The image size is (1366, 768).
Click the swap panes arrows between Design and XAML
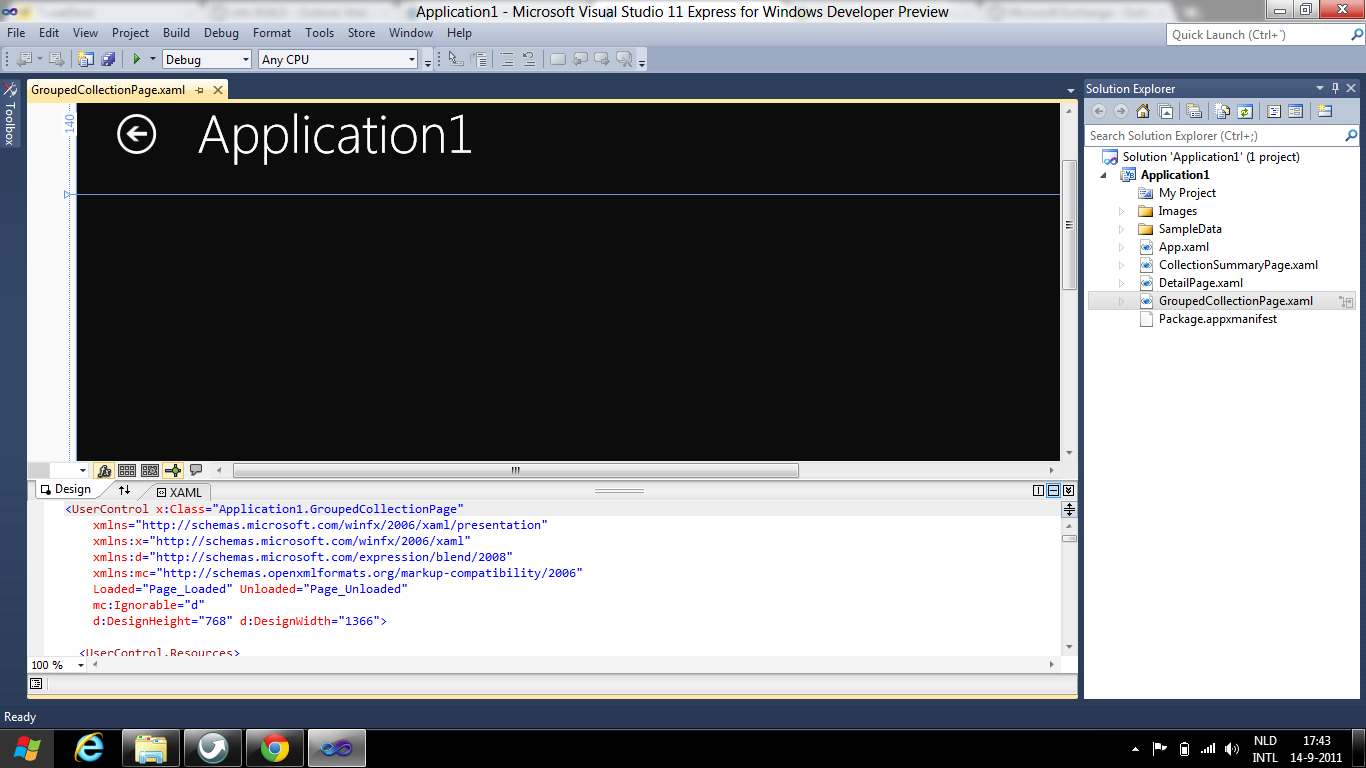(x=124, y=490)
